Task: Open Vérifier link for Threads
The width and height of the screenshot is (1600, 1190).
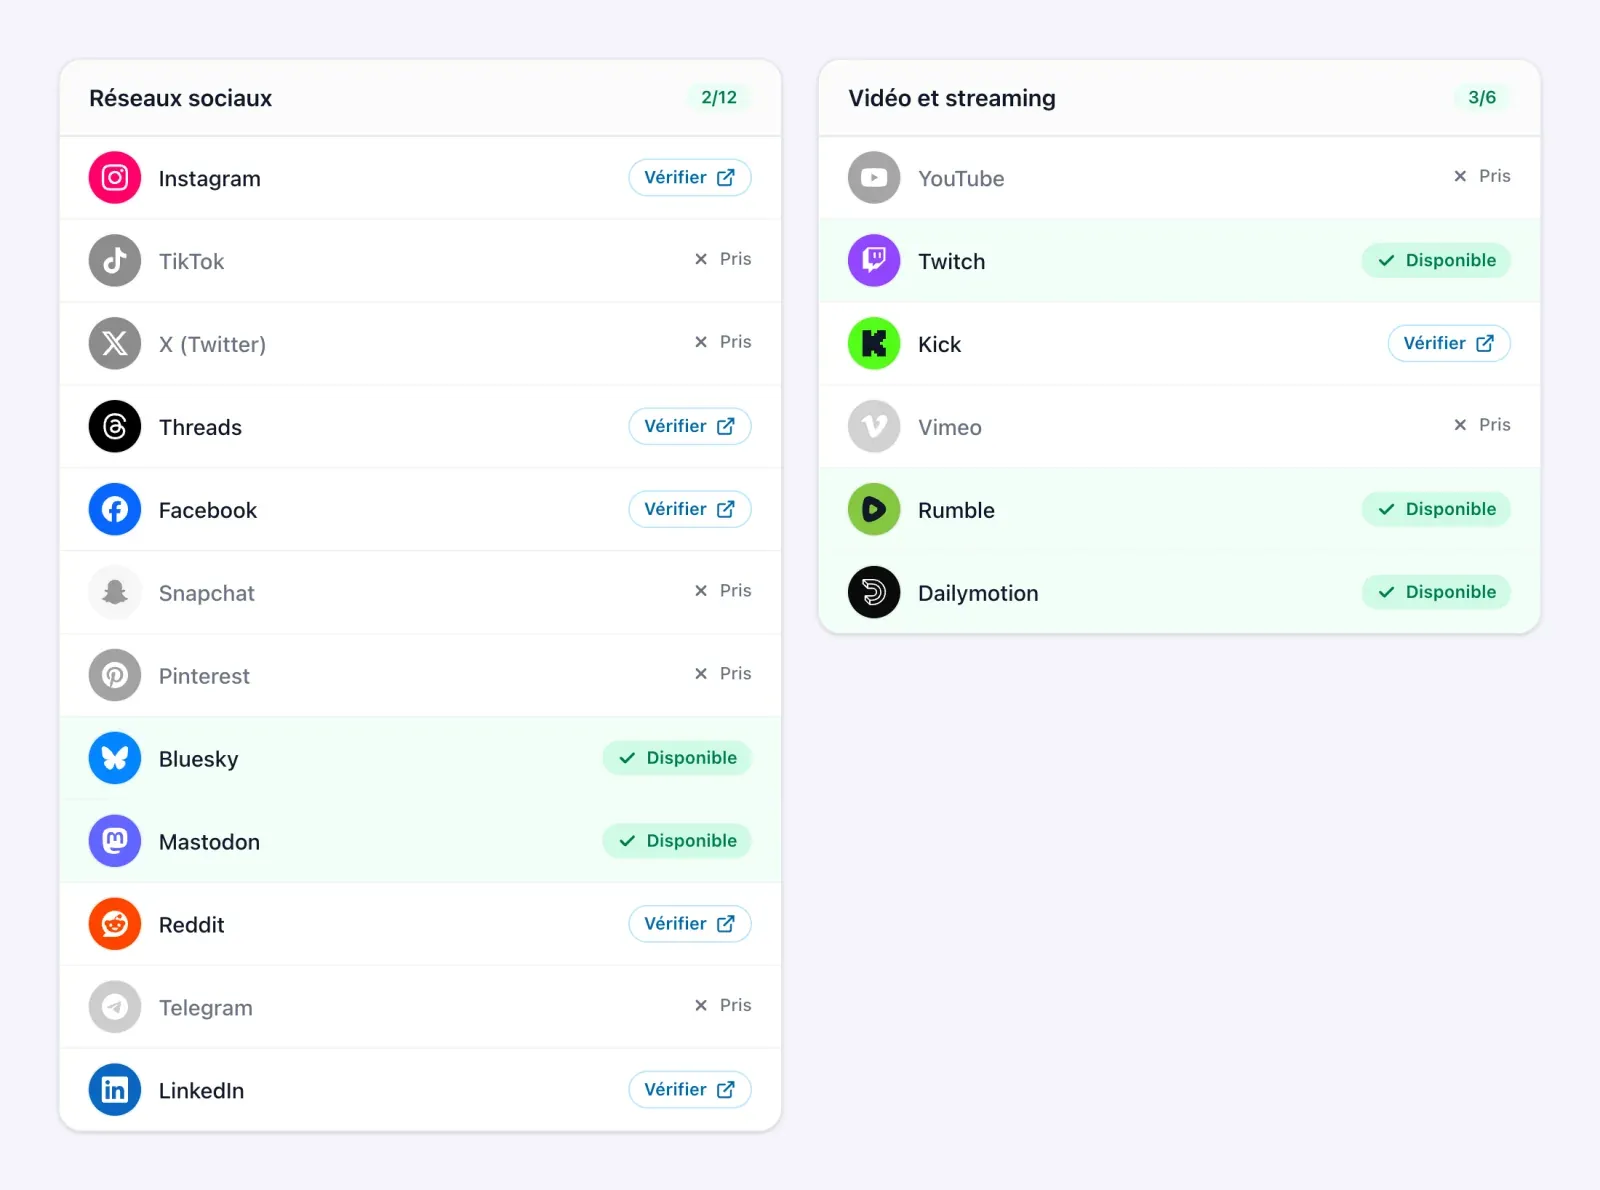Action: pyautogui.click(x=690, y=427)
